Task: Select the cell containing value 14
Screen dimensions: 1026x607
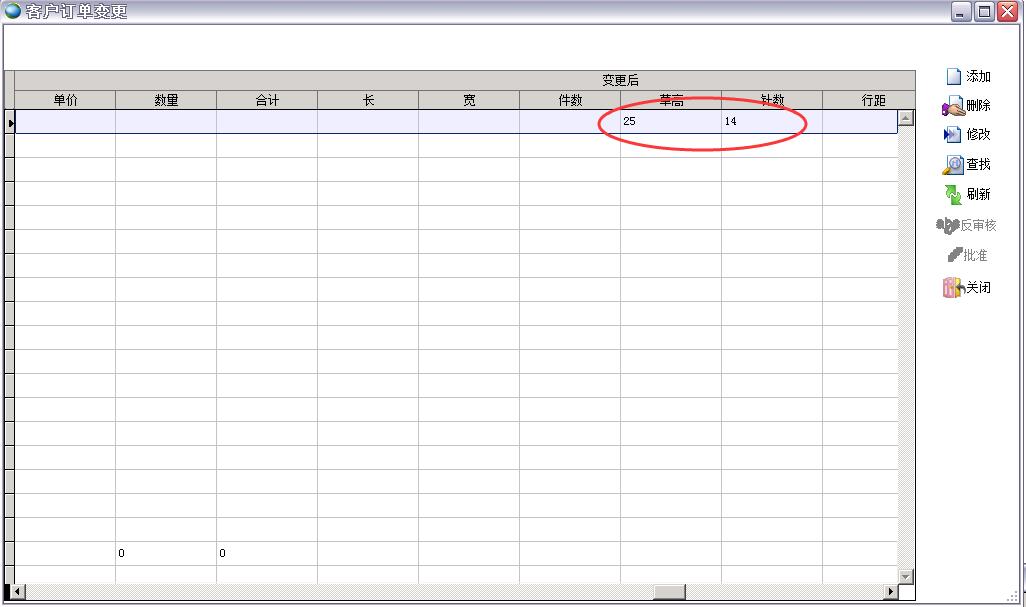Action: (771, 121)
